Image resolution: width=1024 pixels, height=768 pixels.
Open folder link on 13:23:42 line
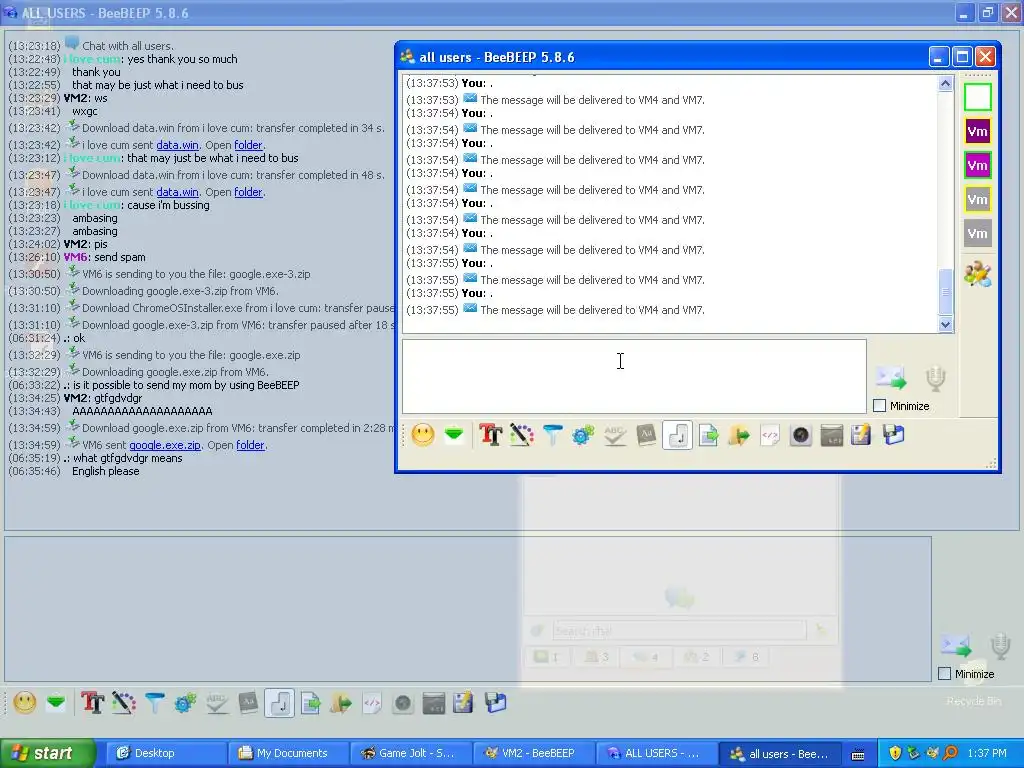click(x=249, y=145)
